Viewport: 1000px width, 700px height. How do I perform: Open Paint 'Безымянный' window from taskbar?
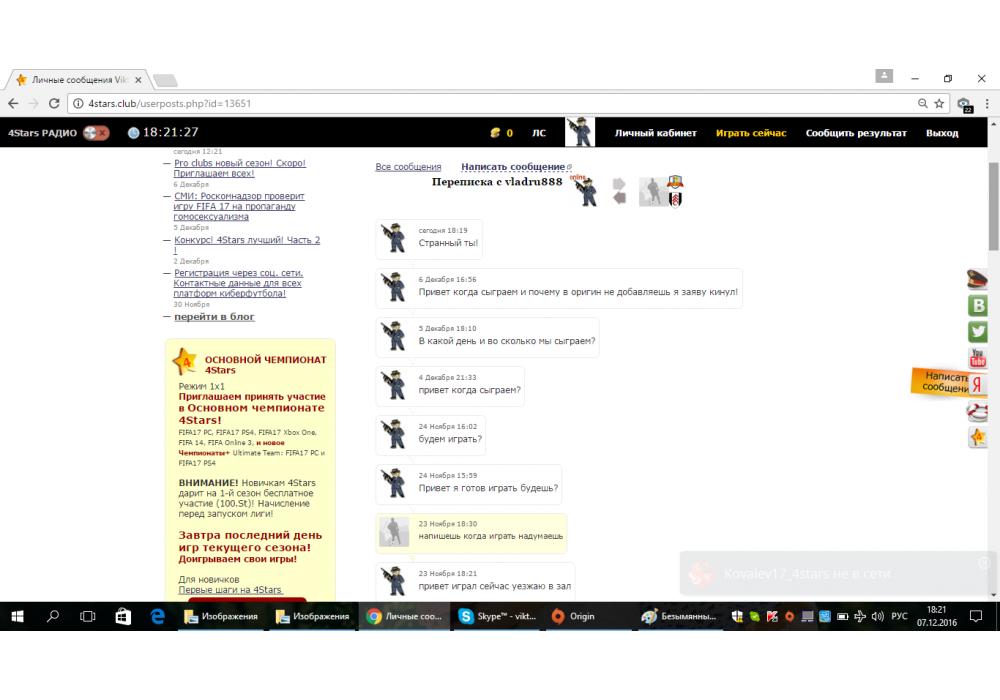coord(680,616)
